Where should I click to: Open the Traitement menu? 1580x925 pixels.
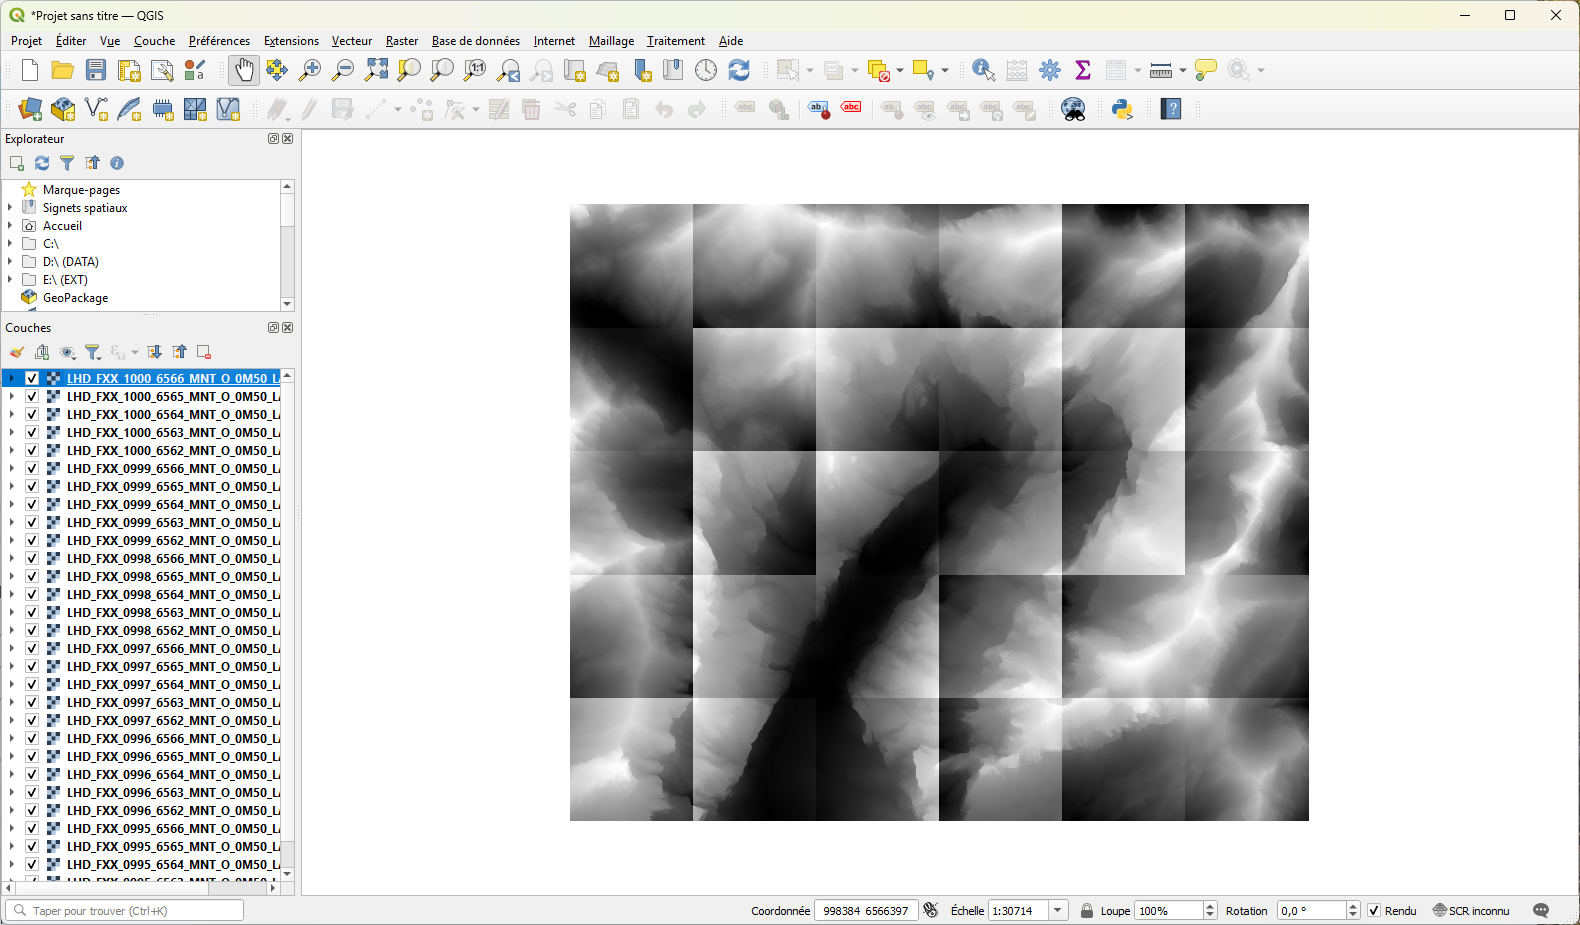point(675,41)
